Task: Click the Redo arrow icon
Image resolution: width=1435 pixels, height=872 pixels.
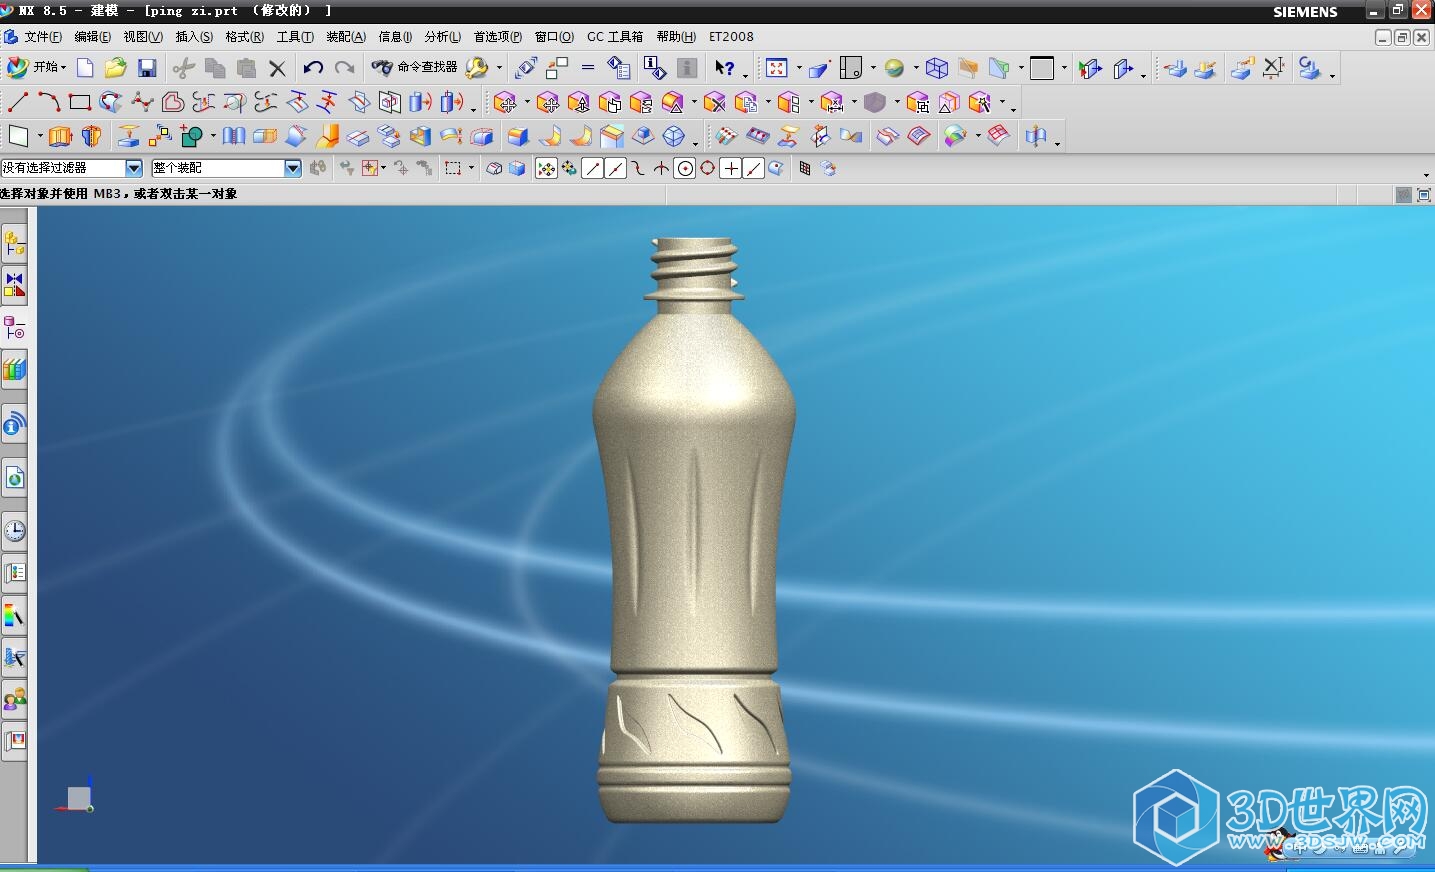Action: pyautogui.click(x=344, y=68)
